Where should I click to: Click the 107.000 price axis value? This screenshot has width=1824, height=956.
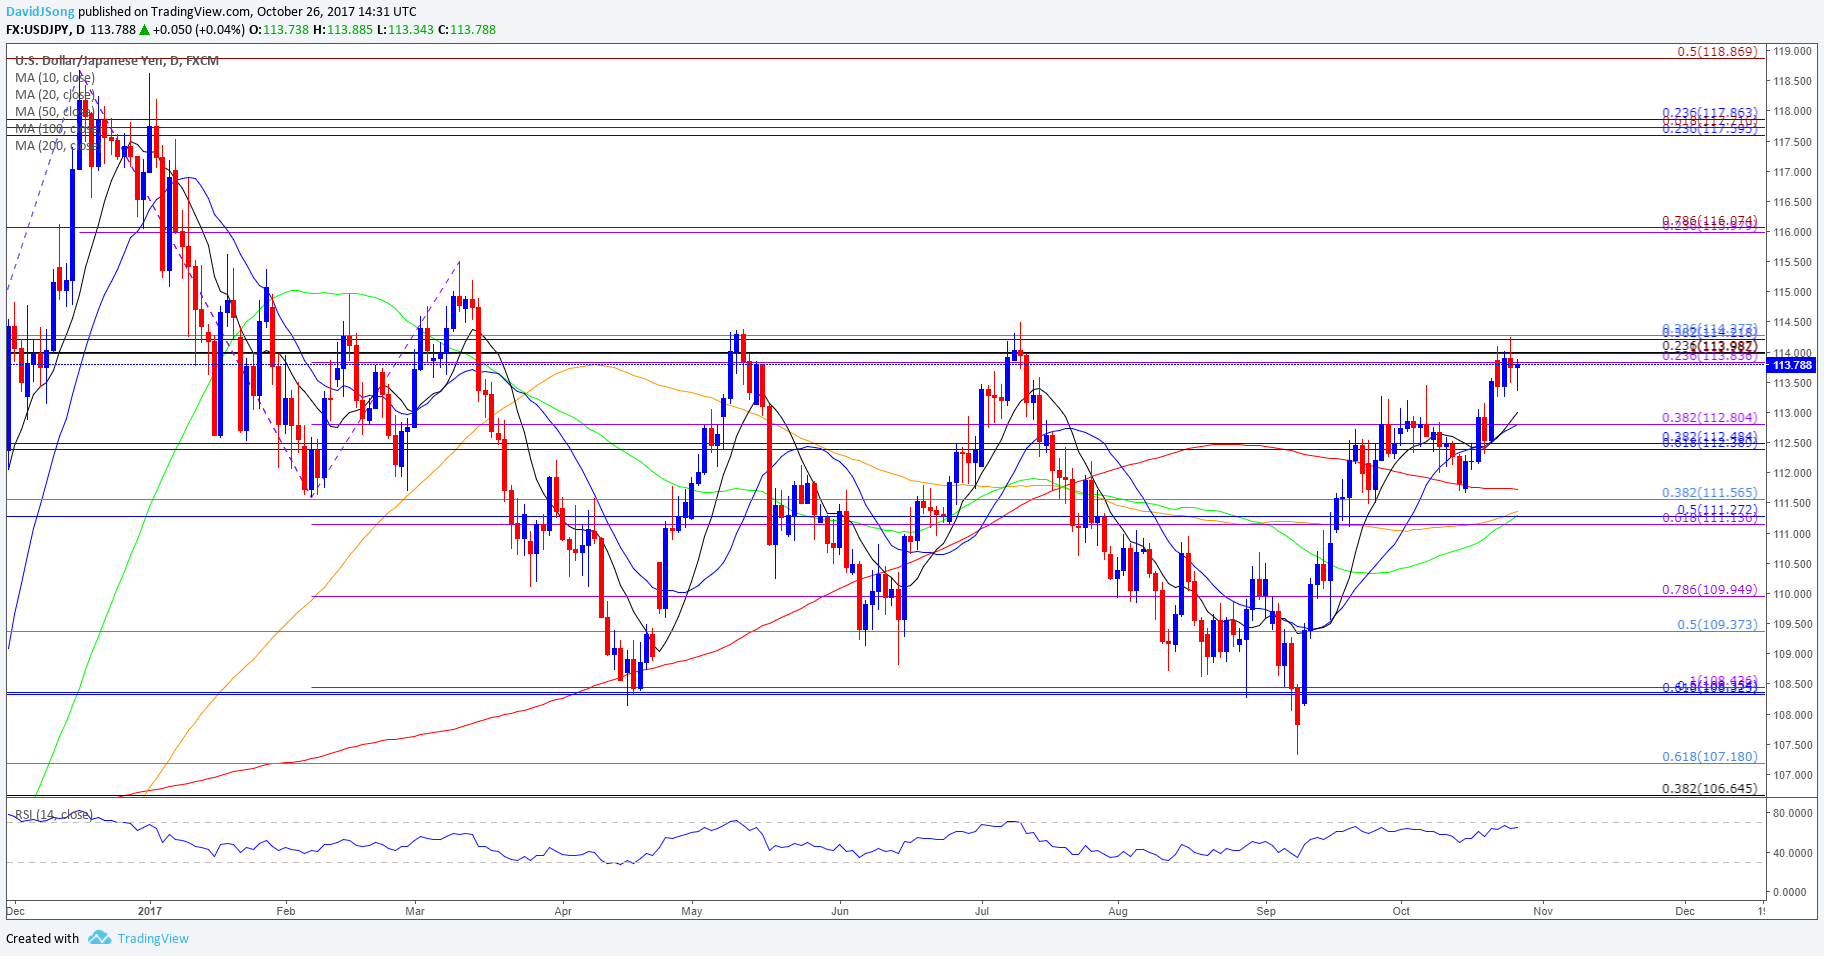click(x=1793, y=775)
